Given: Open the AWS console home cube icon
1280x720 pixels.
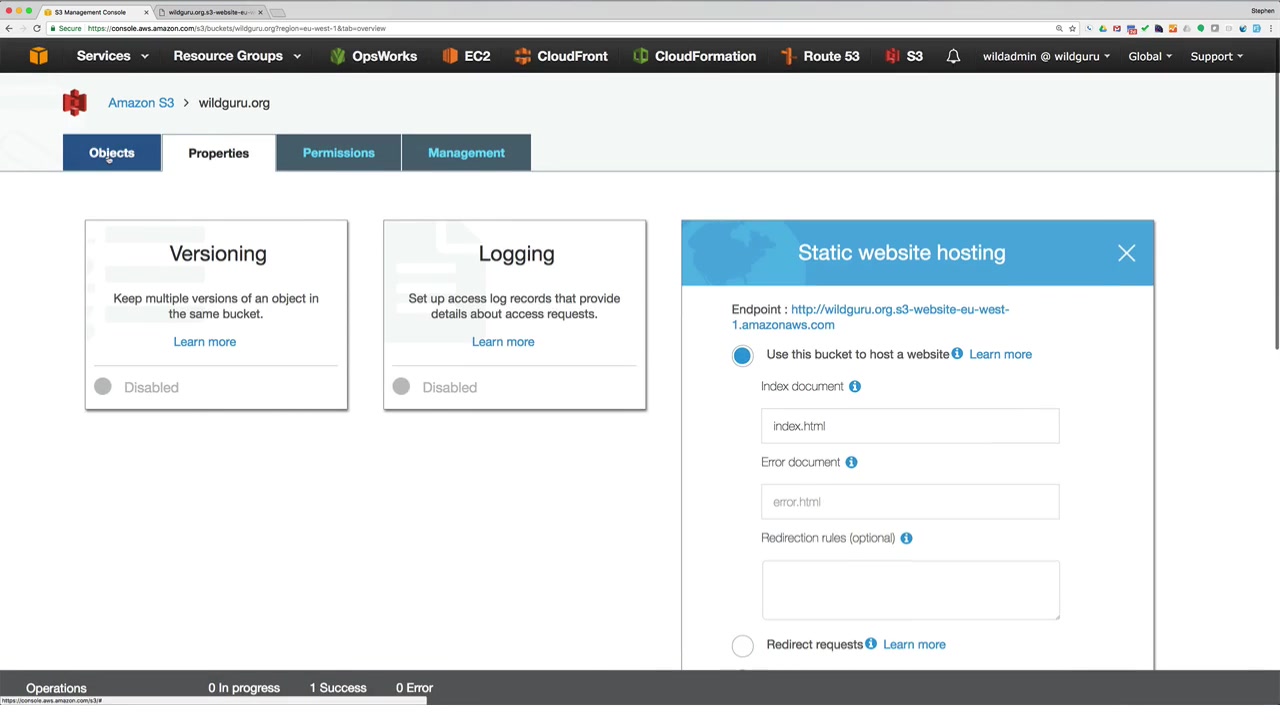Looking at the screenshot, I should pyautogui.click(x=38, y=57).
